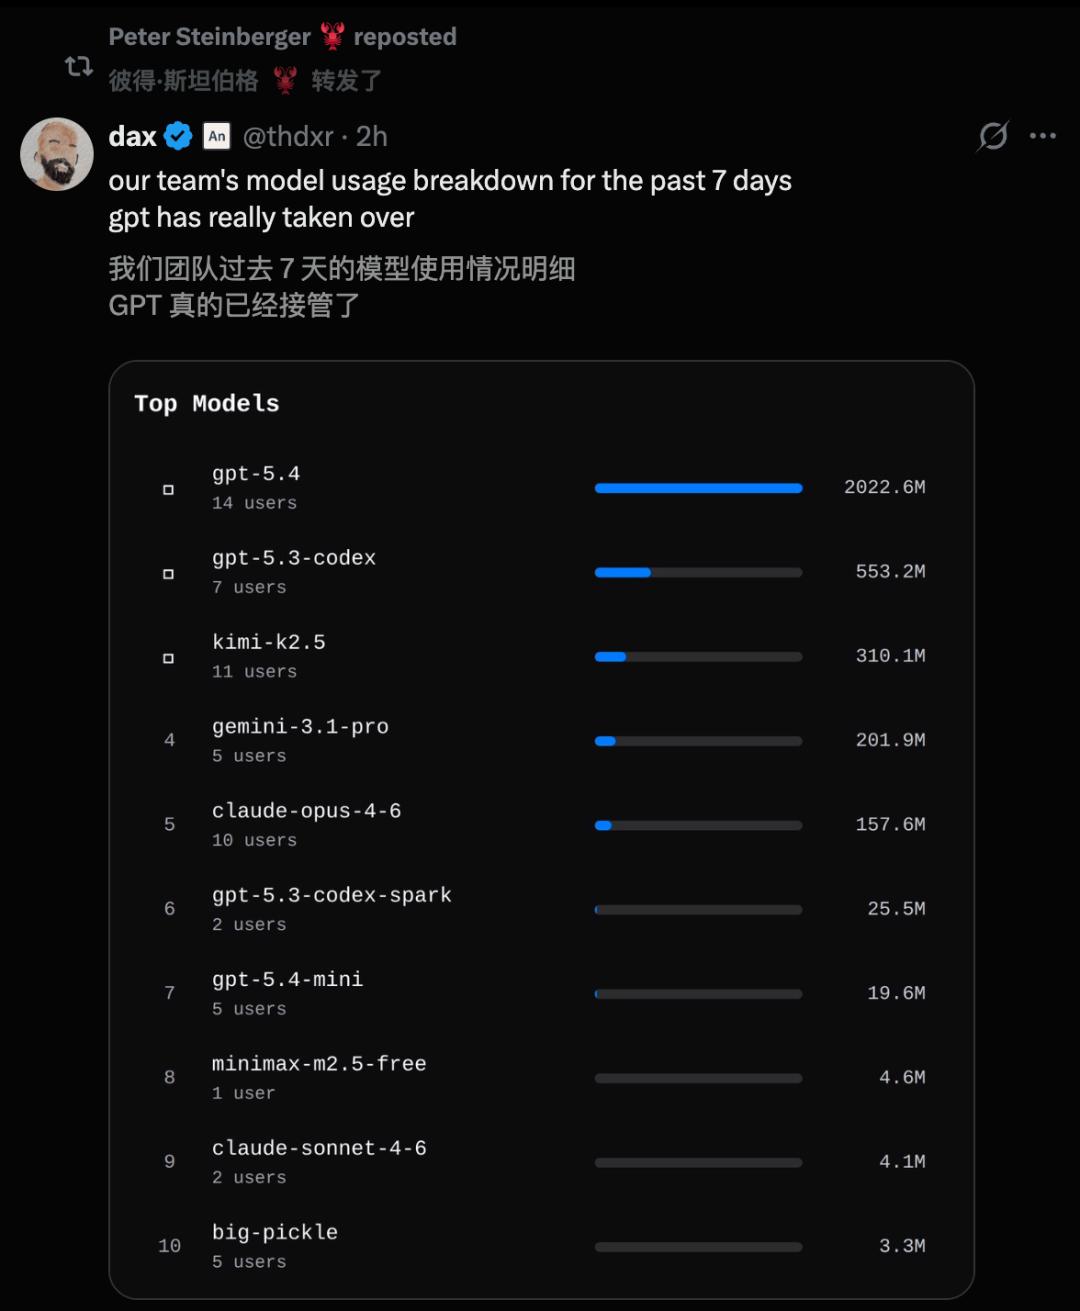The width and height of the screenshot is (1080, 1311).
Task: Click the gpt-5.3-codex rank marker icon
Action: click(x=168, y=574)
